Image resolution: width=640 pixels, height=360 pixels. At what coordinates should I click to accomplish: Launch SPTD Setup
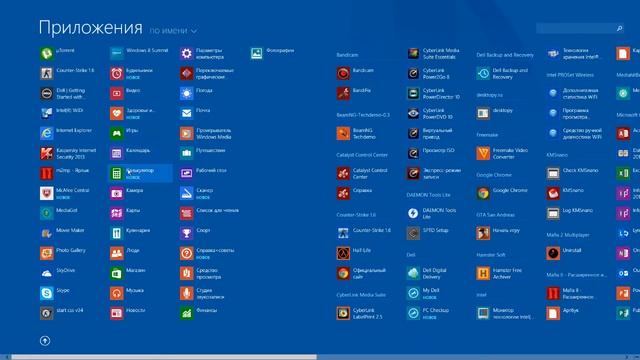pos(428,233)
